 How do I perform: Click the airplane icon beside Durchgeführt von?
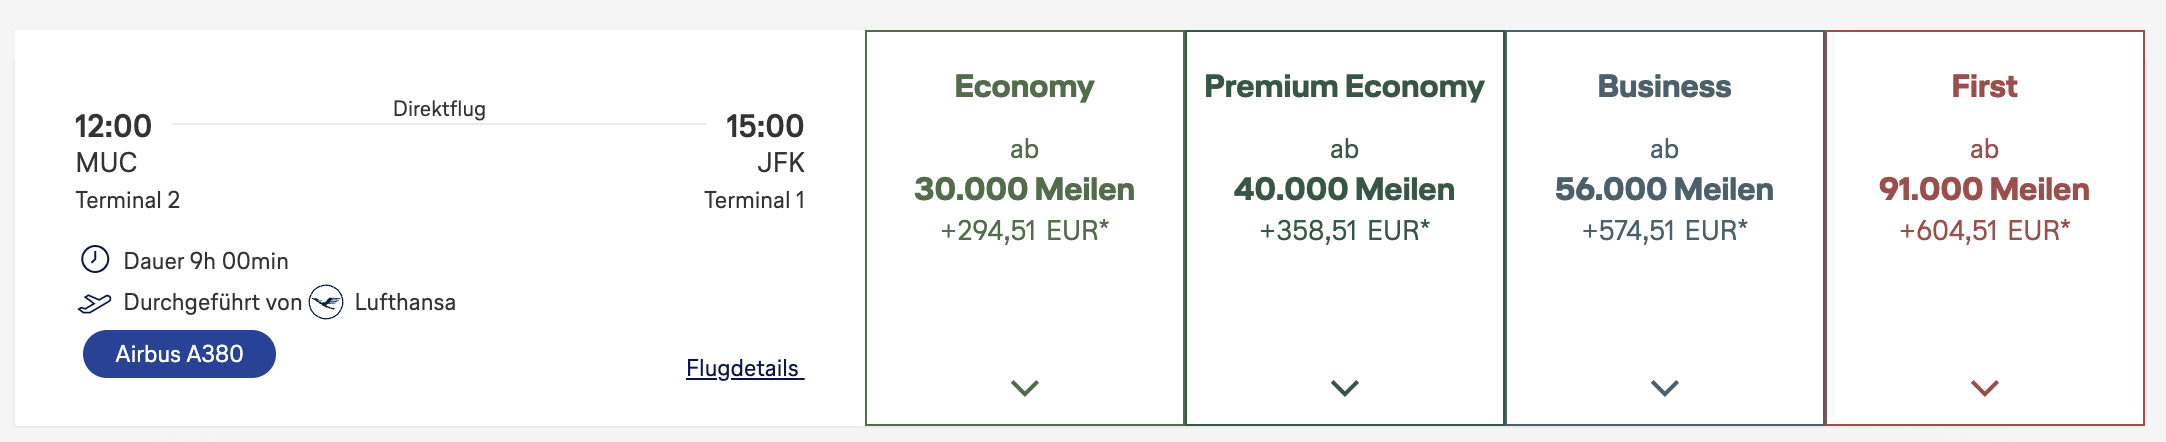94,303
